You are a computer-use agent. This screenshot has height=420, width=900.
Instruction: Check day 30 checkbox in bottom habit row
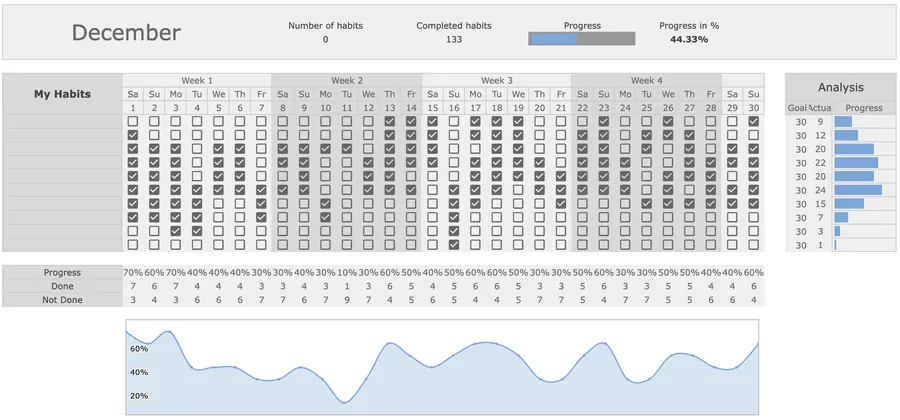(x=754, y=244)
